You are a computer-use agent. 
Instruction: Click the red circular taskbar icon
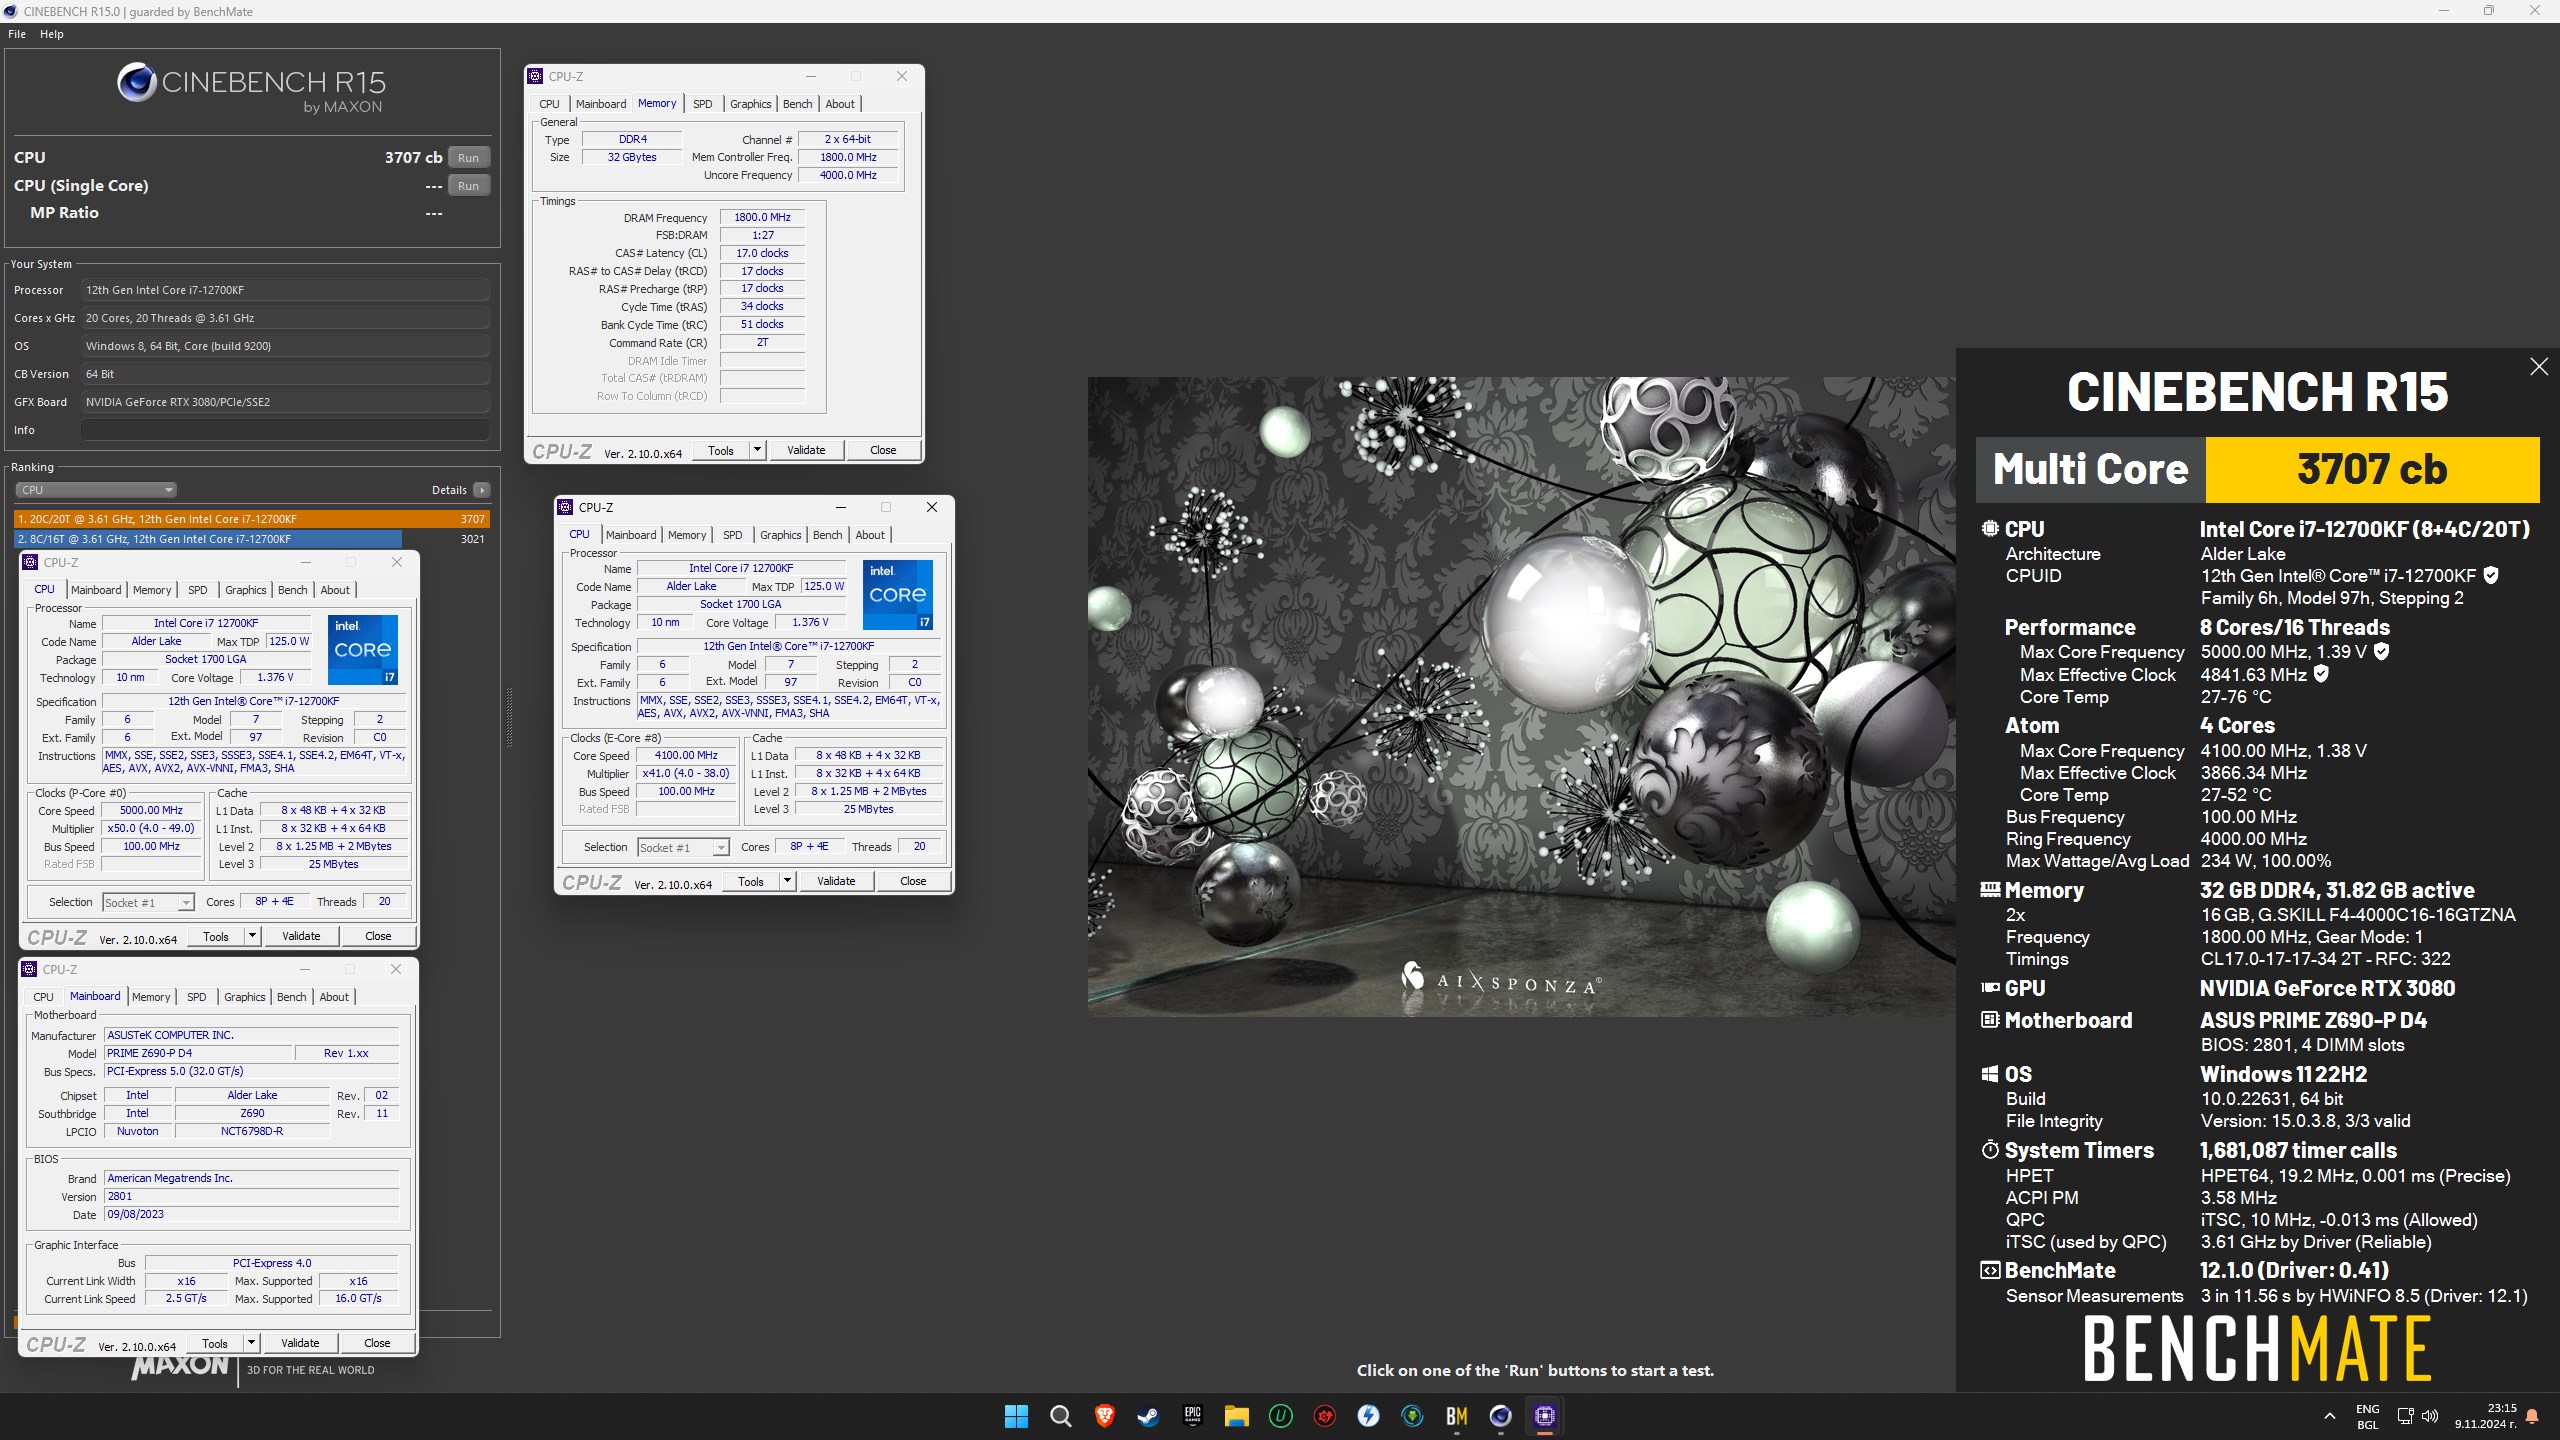pos(1324,1416)
